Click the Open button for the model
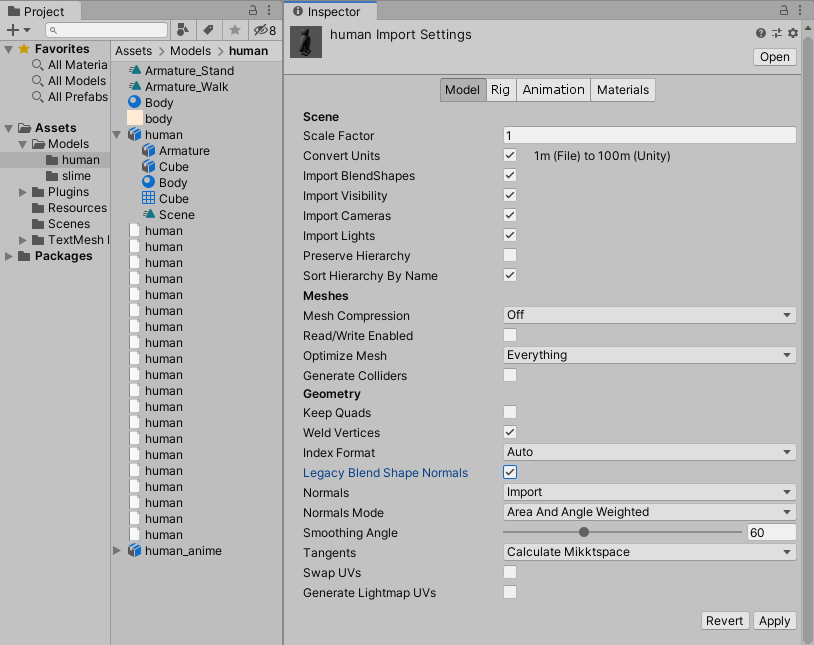 774,57
